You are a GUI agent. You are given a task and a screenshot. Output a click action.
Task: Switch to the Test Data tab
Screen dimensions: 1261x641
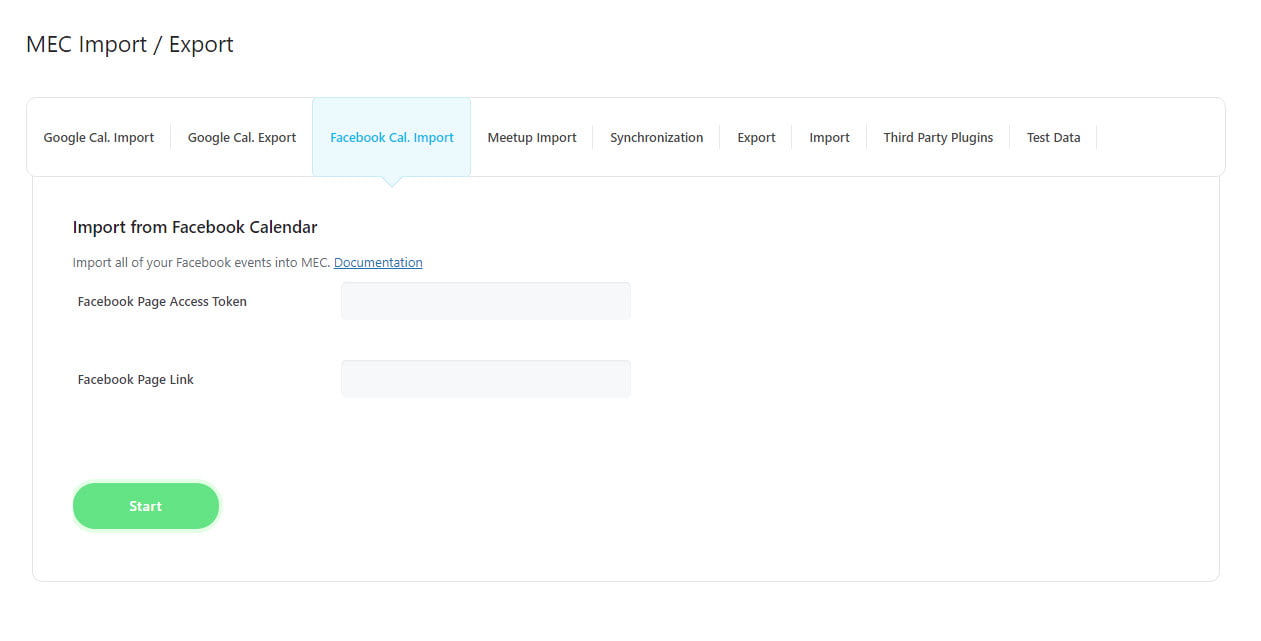[x=1053, y=137]
